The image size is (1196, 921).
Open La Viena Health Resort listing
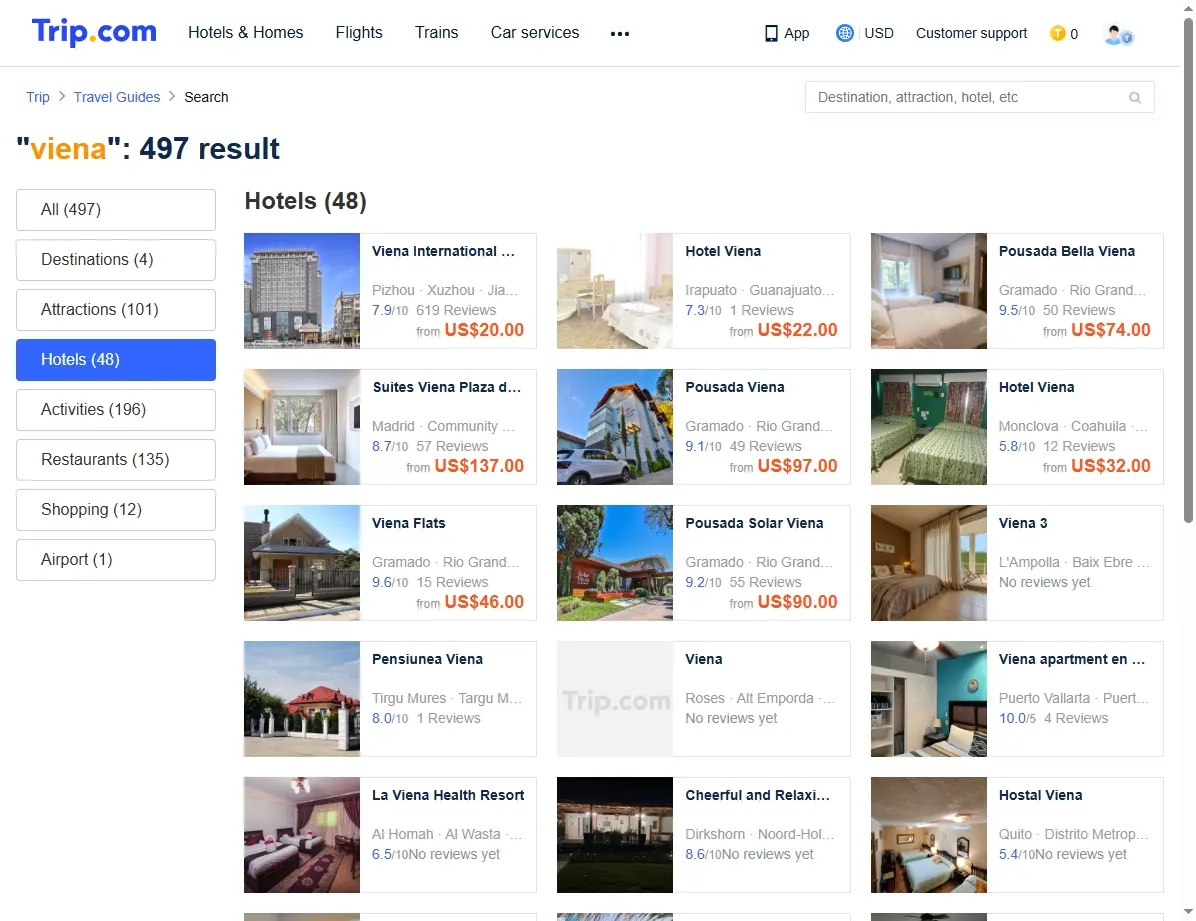click(x=391, y=835)
